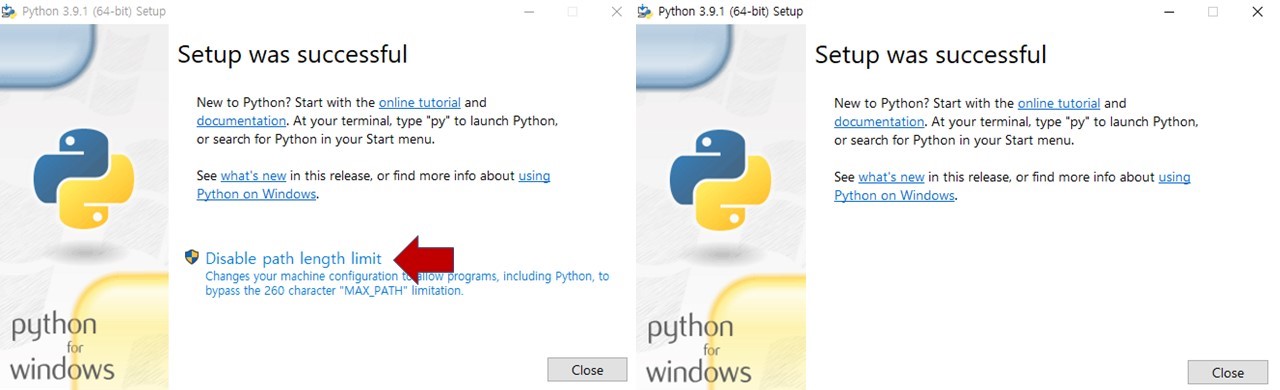
Task: Open online tutorial link in right window
Action: (1059, 103)
